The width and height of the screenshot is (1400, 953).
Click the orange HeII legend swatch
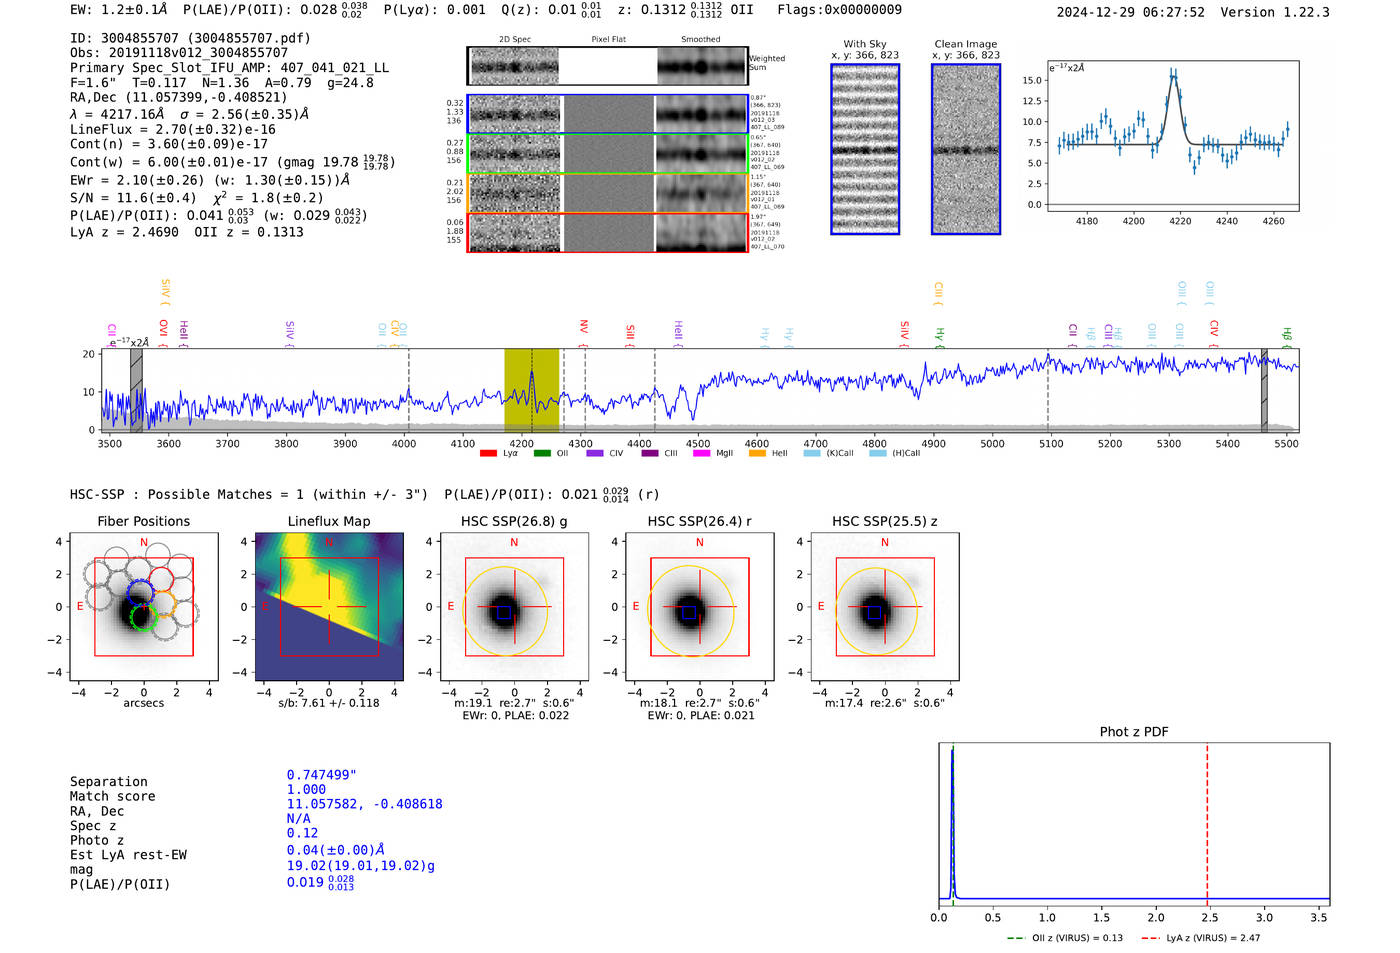pos(757,454)
